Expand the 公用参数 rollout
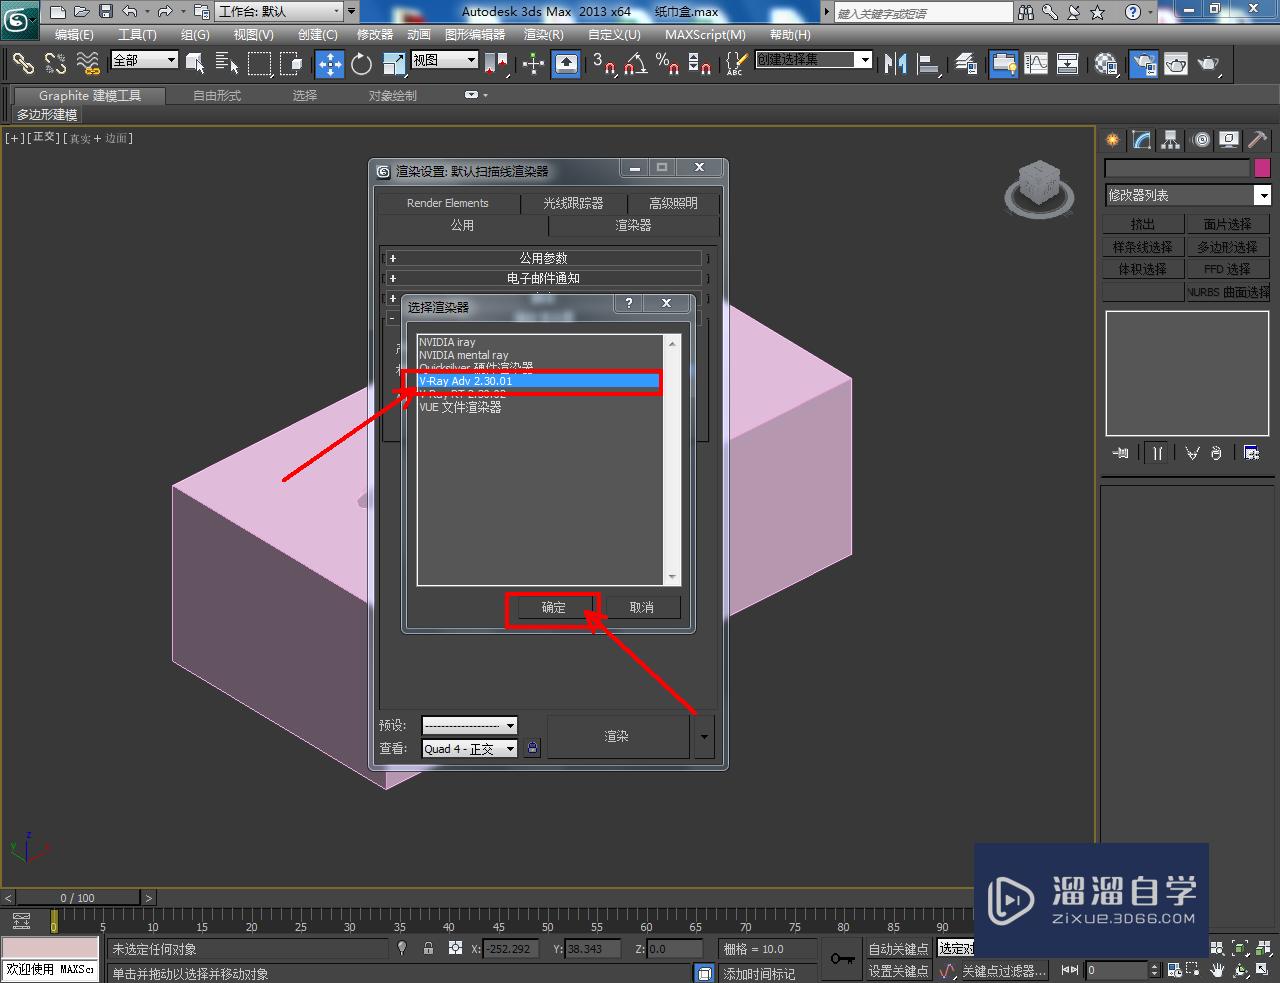The width and height of the screenshot is (1280, 983). 543,258
